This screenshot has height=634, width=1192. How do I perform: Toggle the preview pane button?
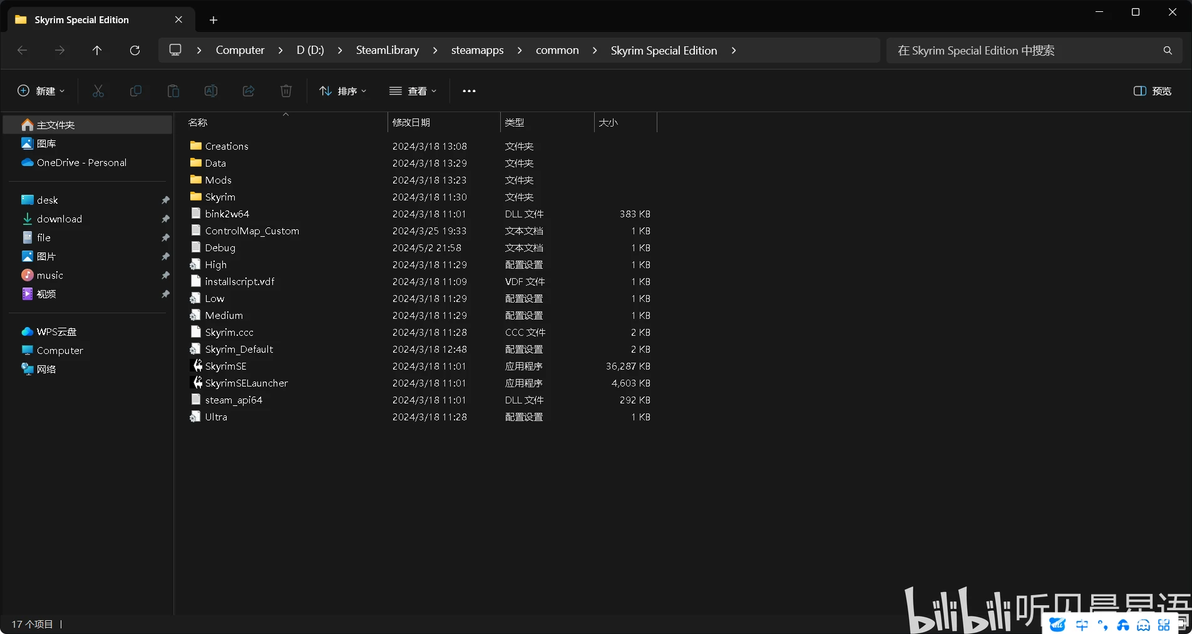[x=1152, y=90]
